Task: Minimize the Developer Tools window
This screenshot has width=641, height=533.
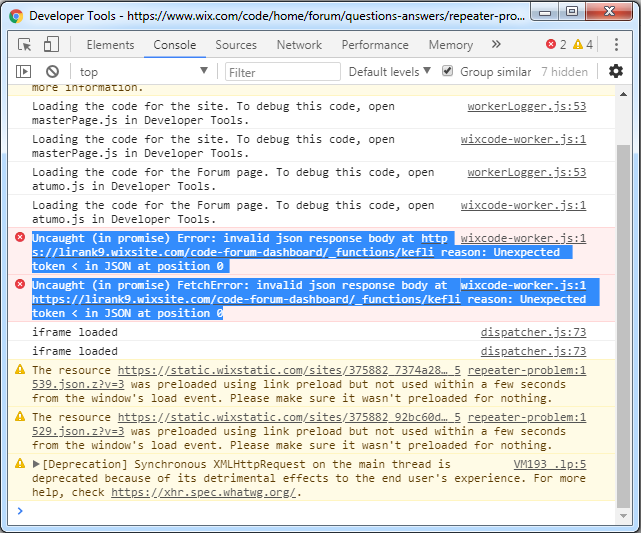Action: tap(545, 11)
